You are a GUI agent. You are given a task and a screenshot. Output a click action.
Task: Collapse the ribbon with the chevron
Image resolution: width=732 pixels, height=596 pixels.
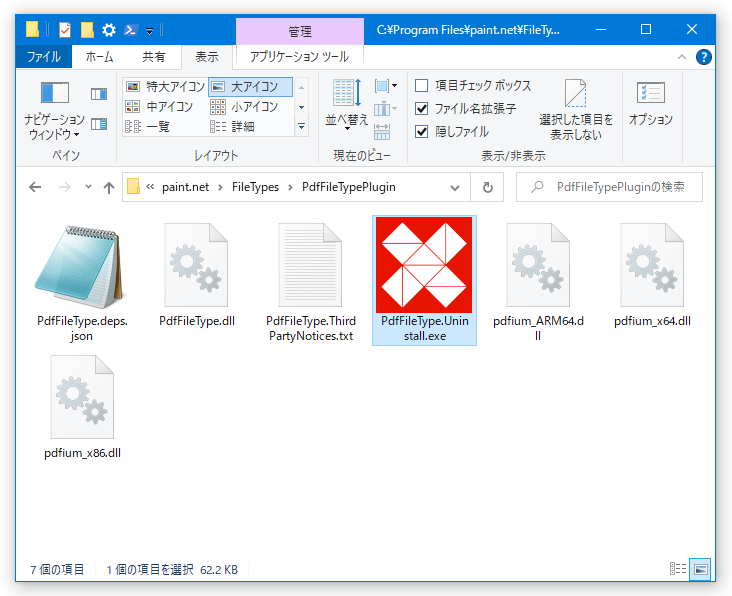pyautogui.click(x=682, y=57)
